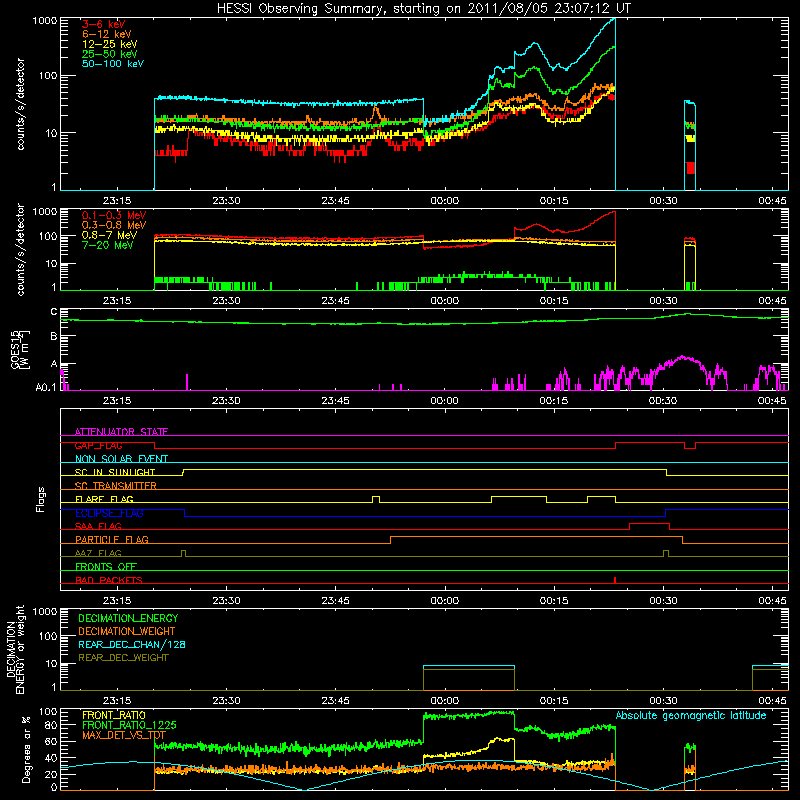Click the short FLARE_FLAG pulse near 23:50
800x800 pixels.
click(x=376, y=499)
